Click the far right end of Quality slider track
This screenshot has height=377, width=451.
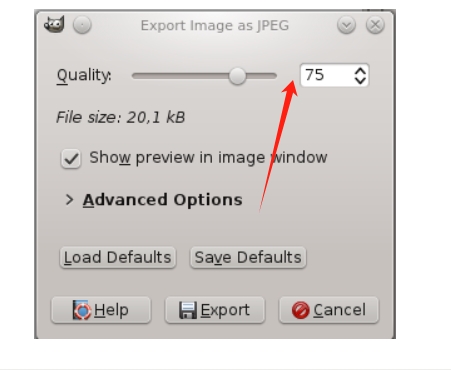[275, 76]
